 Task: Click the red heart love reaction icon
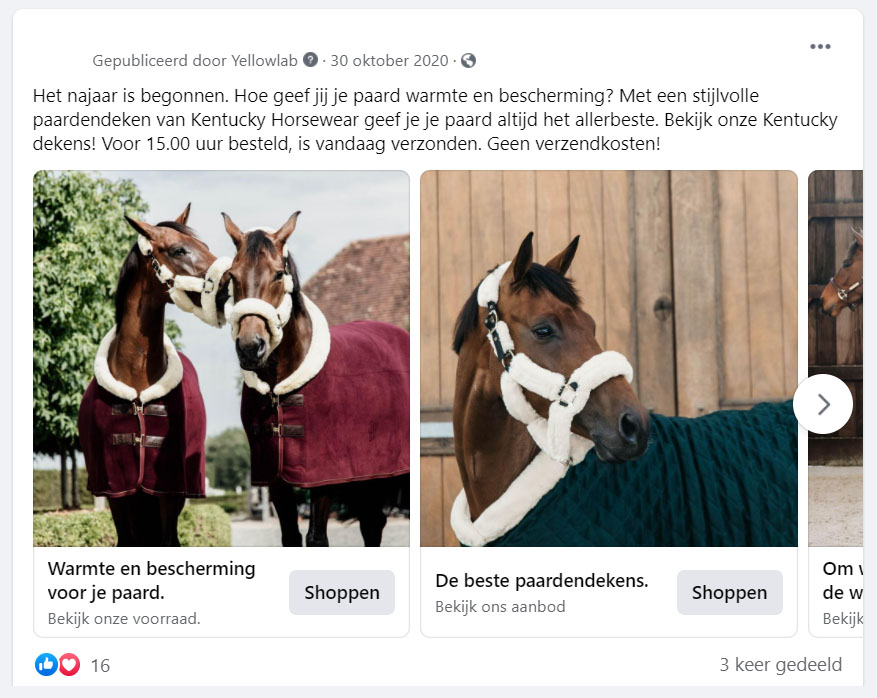click(69, 664)
